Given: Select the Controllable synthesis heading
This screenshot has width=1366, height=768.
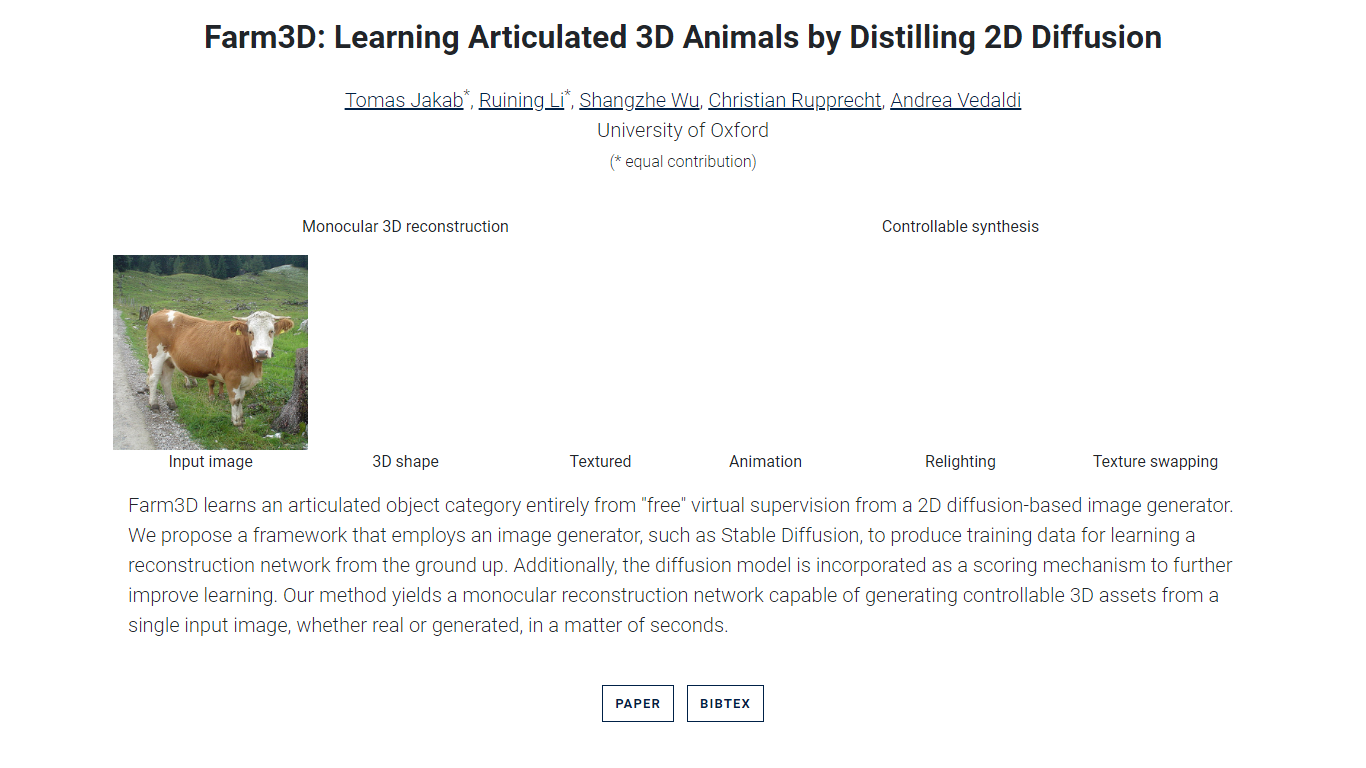Looking at the screenshot, I should coord(960,227).
